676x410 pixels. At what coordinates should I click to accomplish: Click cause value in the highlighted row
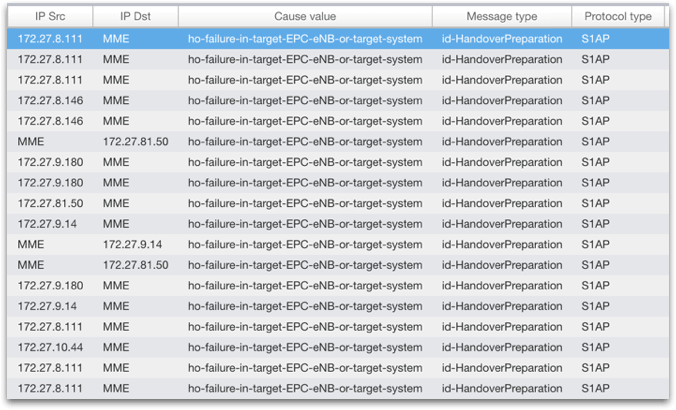tap(305, 38)
